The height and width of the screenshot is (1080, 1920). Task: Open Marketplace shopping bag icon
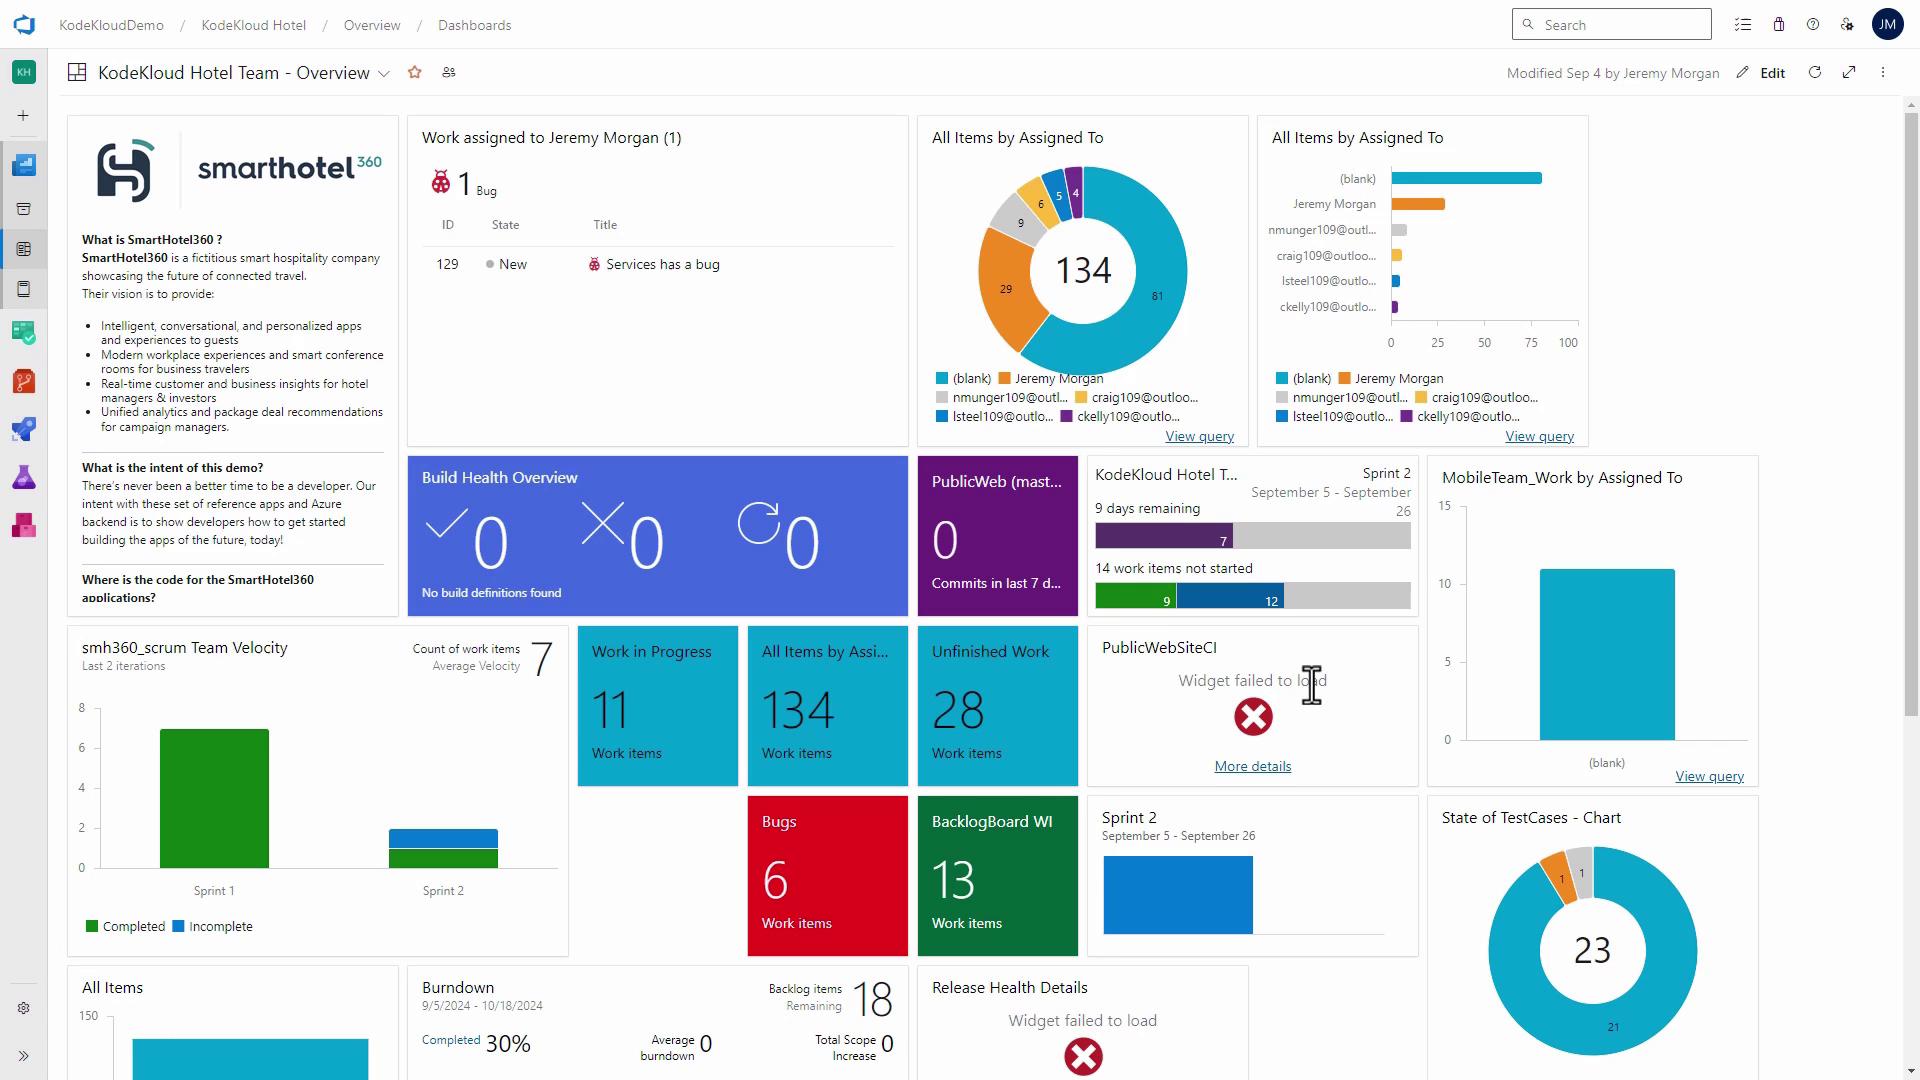coord(1778,25)
